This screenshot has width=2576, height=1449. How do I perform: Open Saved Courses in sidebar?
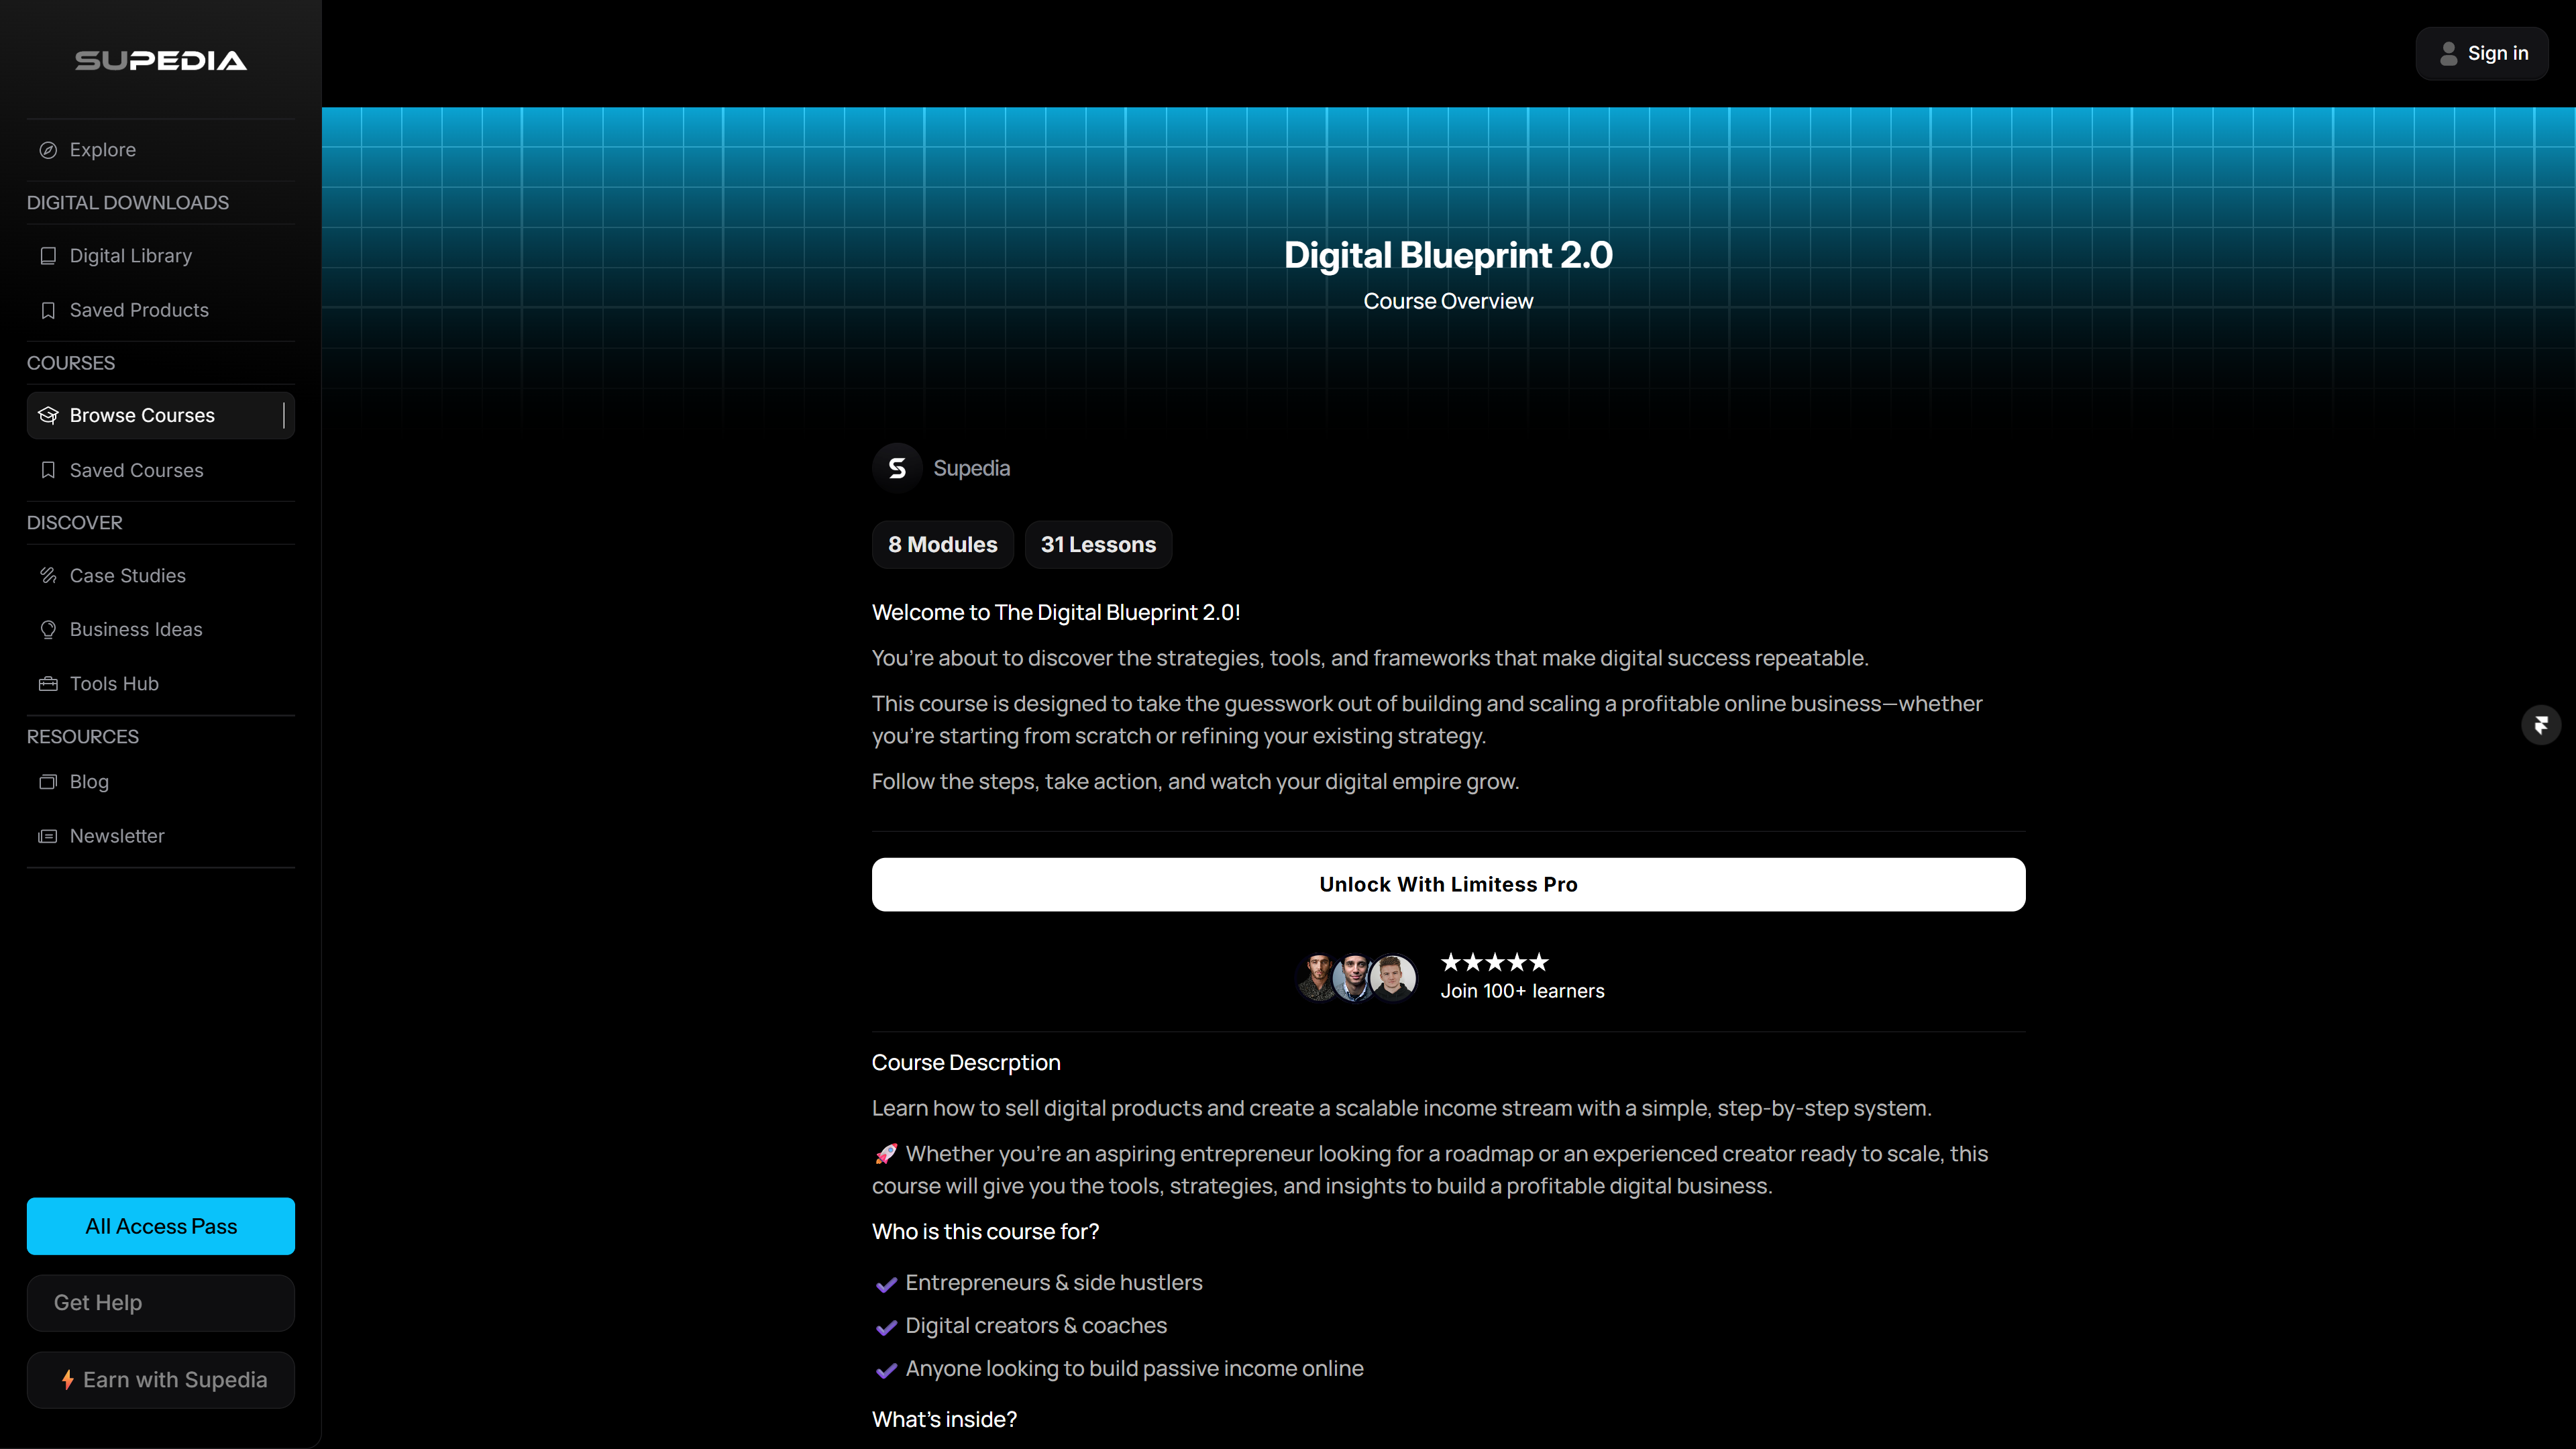pyautogui.click(x=137, y=470)
